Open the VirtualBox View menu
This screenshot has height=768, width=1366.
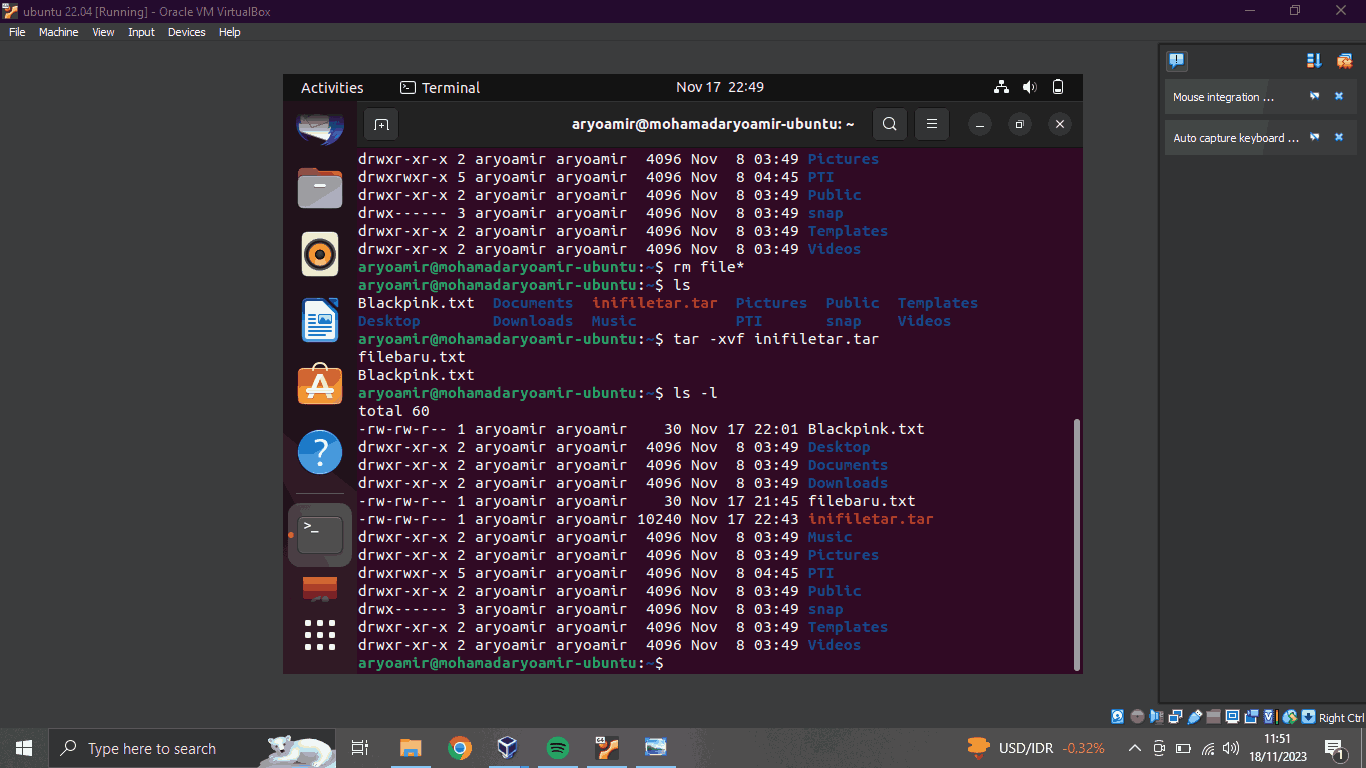[103, 32]
